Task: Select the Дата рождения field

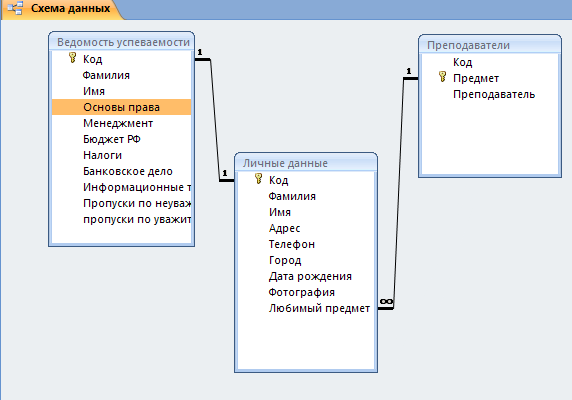Action: click(306, 276)
